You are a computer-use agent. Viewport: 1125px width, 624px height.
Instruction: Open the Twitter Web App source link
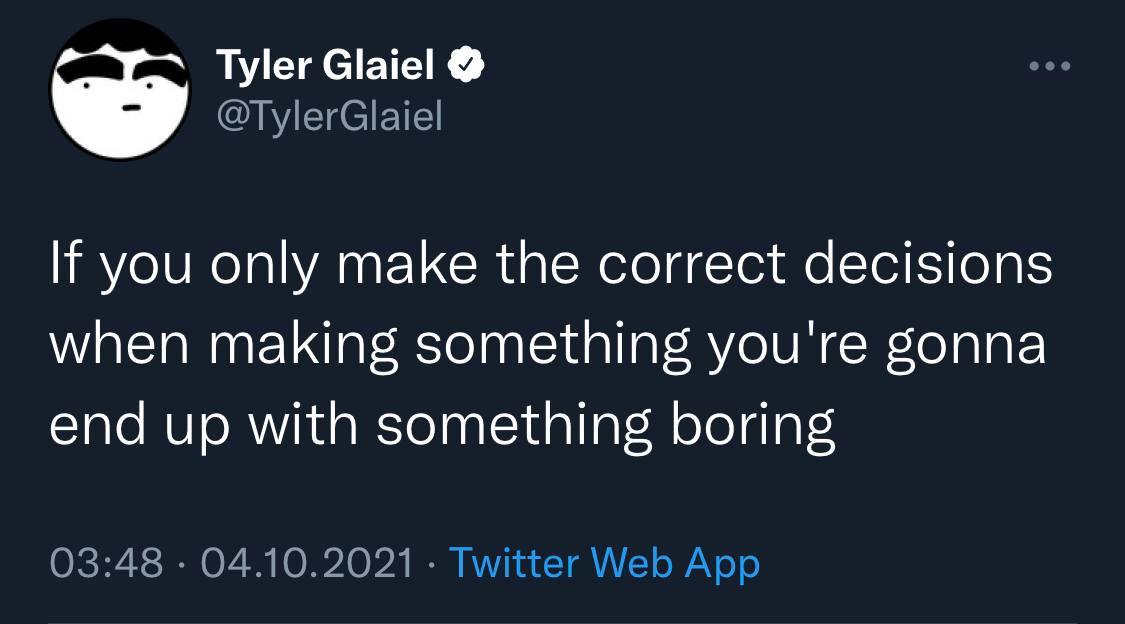click(x=604, y=563)
